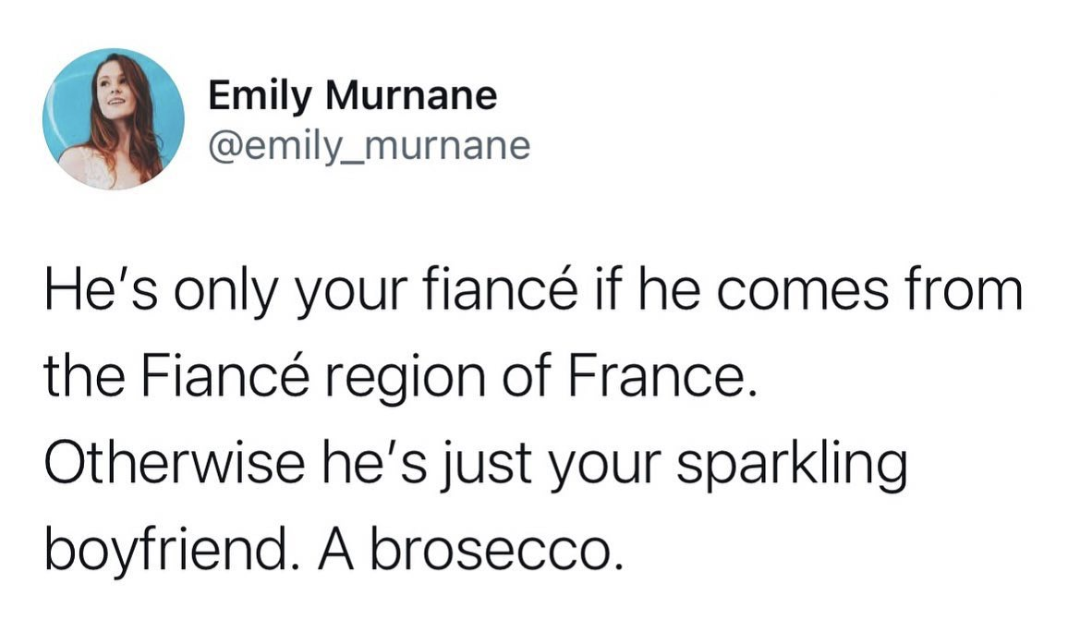Click the word "Murnane" in the display name
Image resolution: width=1080 pixels, height=637 pixels.
pos(411,95)
